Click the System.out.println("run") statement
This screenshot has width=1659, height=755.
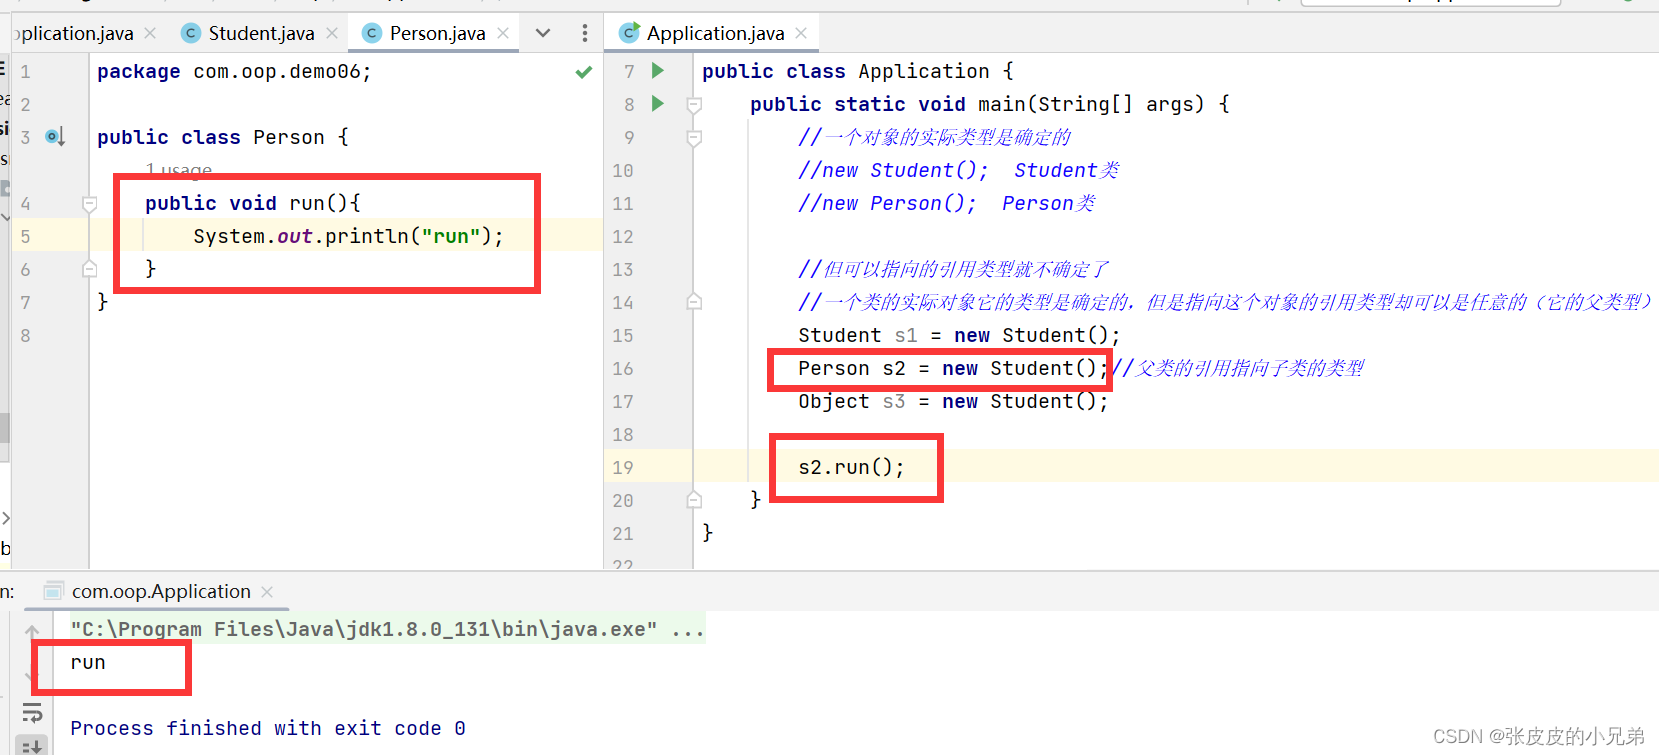348,236
